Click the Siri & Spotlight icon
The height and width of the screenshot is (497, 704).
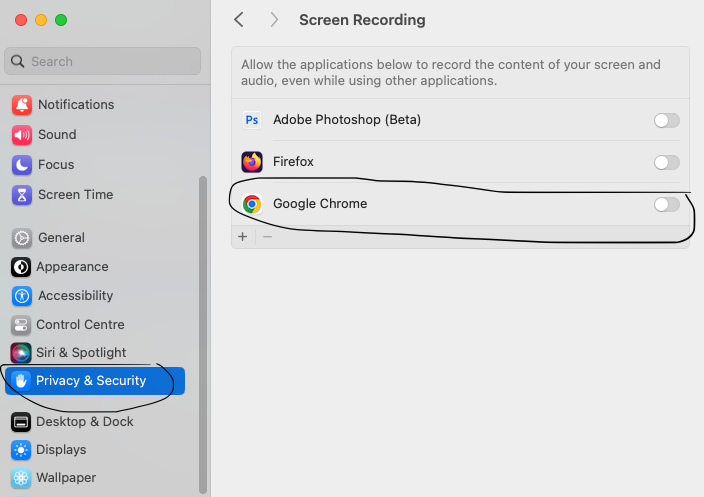tap(21, 353)
